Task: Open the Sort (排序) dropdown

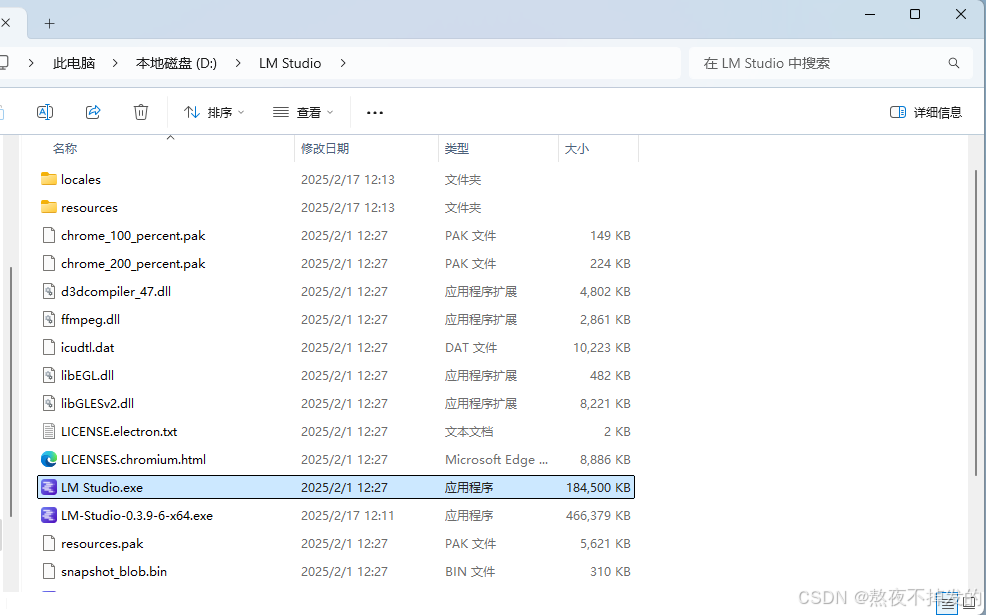Action: [214, 113]
